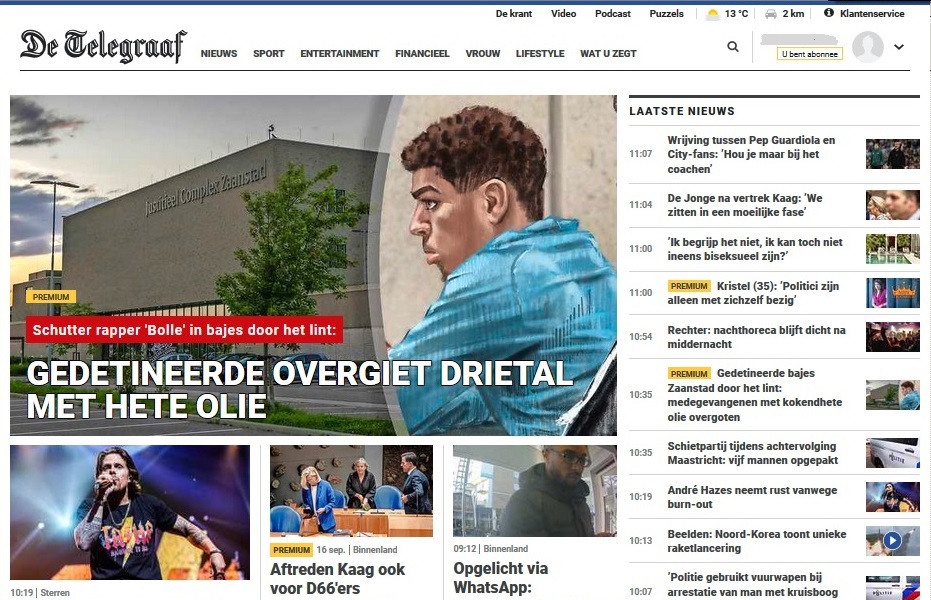Click the Sterren category label
This screenshot has height=600, width=931.
(55, 592)
